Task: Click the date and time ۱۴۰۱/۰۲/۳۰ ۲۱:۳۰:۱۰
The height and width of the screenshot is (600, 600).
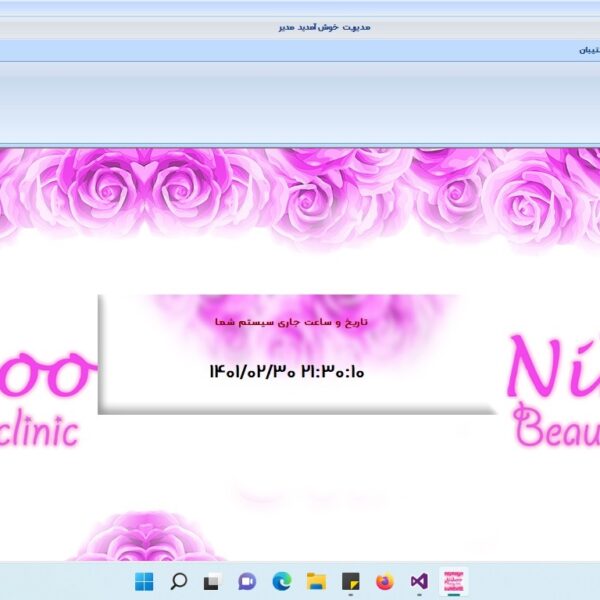Action: (x=287, y=371)
